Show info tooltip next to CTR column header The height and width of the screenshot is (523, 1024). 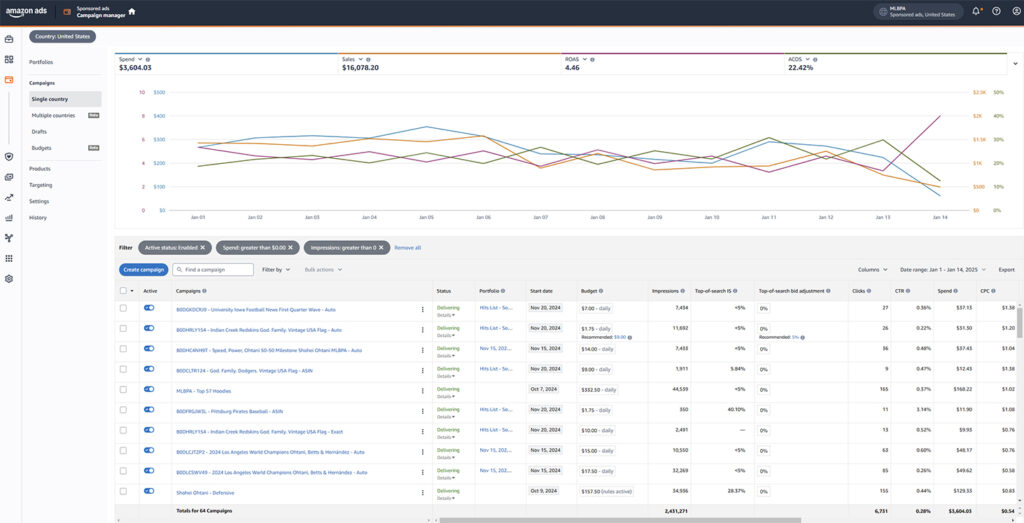[908, 291]
